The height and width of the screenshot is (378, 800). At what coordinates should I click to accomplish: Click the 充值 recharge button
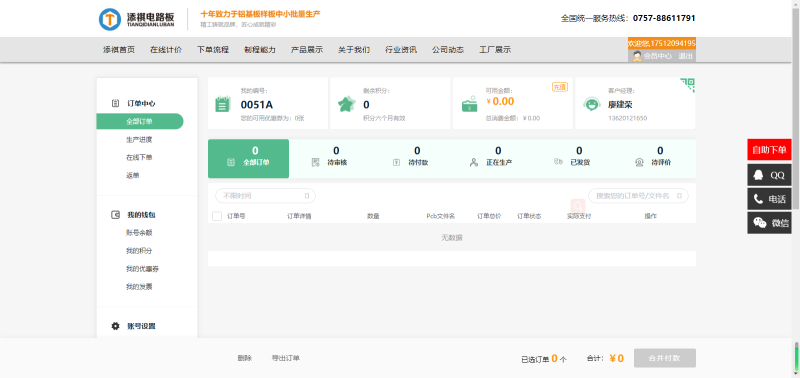560,87
